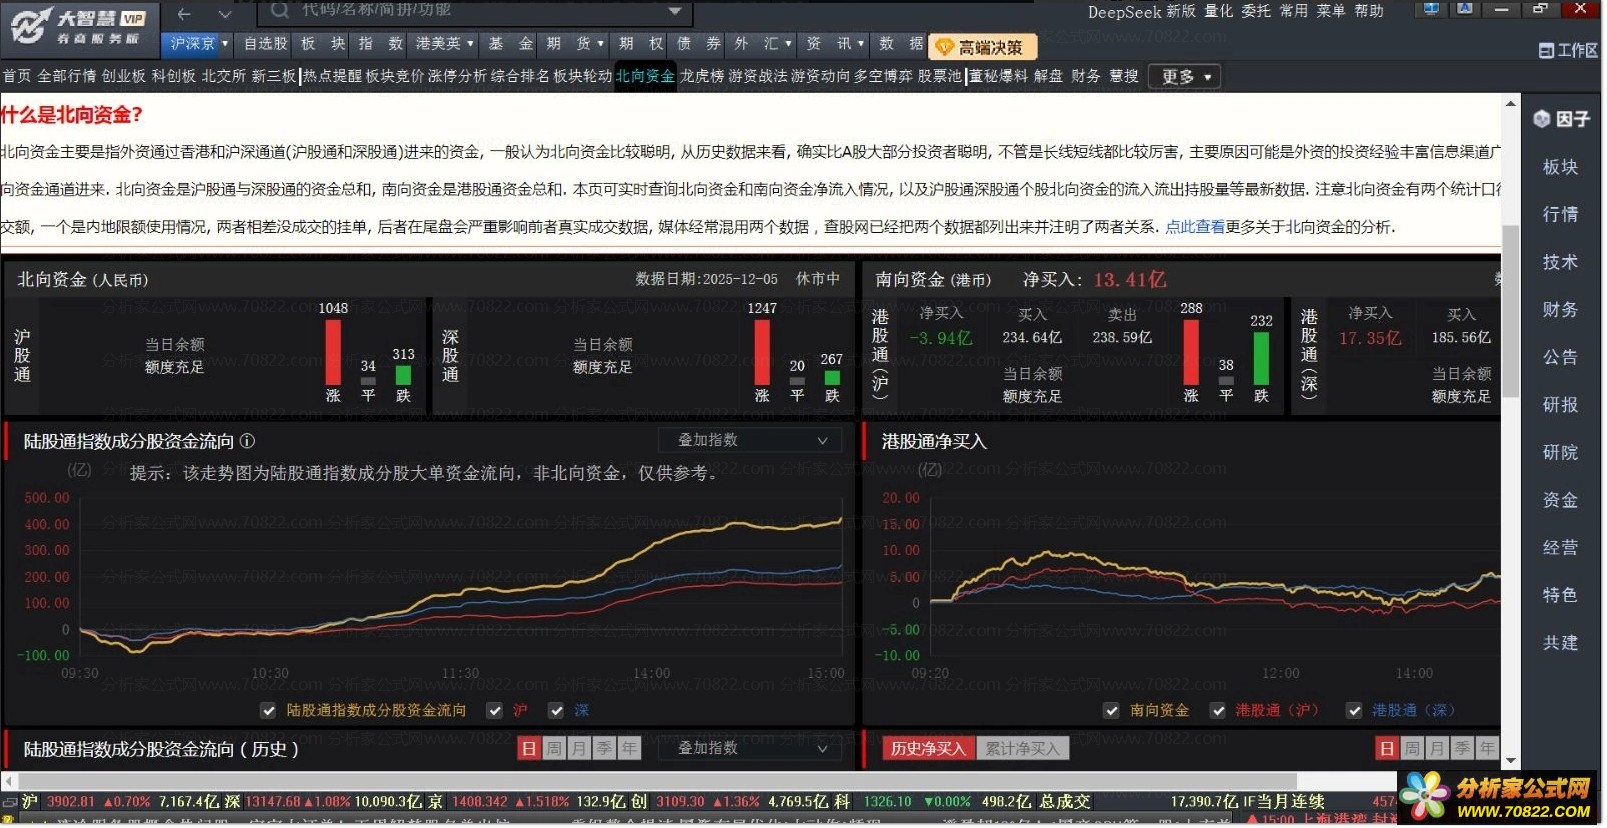This screenshot has width=1607, height=828.
Task: Click the info icon beside 陆股通指数成分股资金流向
Action: [x=248, y=441]
